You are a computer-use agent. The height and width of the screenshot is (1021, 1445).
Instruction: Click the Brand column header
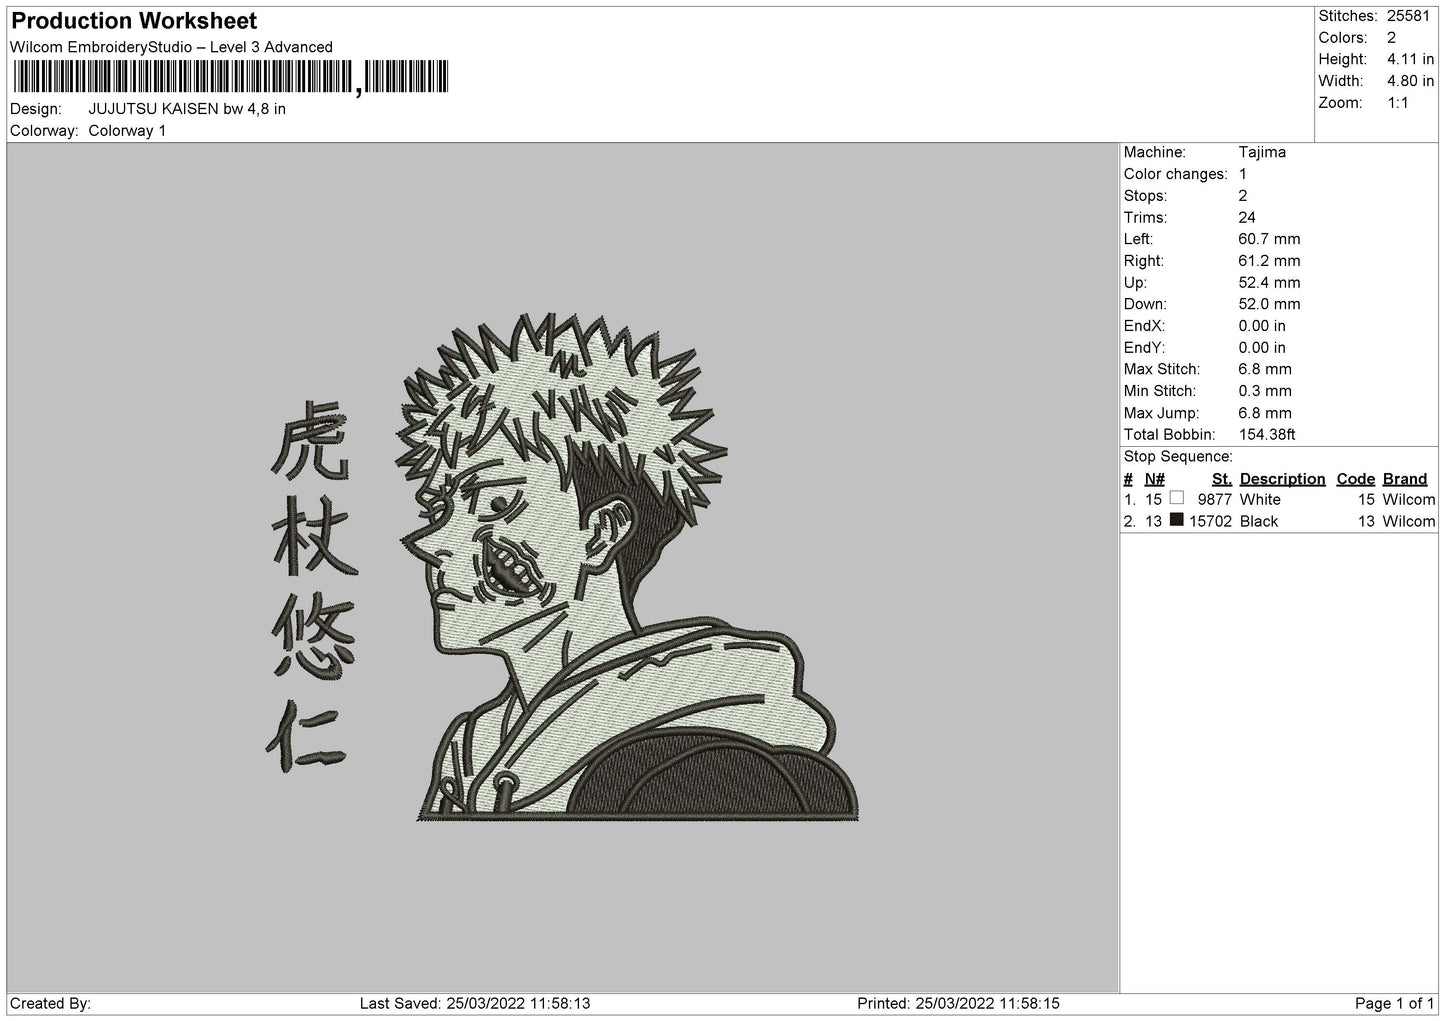tap(1404, 479)
